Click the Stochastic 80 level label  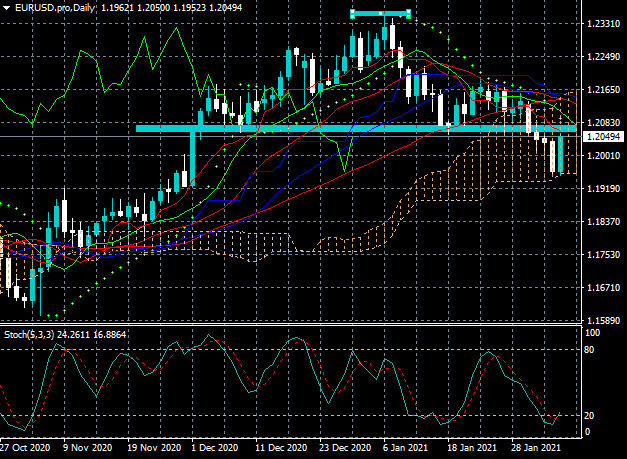pos(589,350)
